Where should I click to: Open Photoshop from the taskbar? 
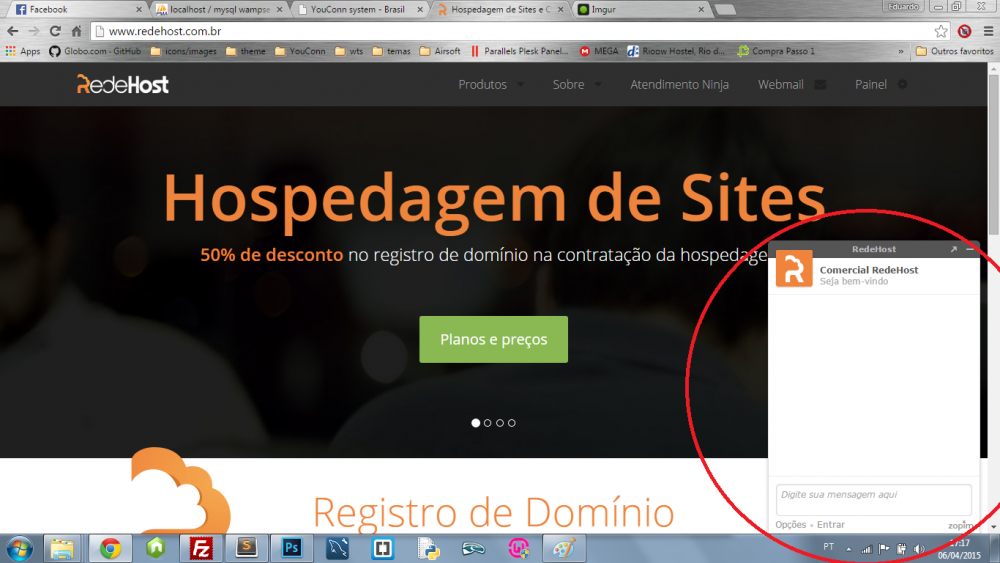(x=293, y=548)
